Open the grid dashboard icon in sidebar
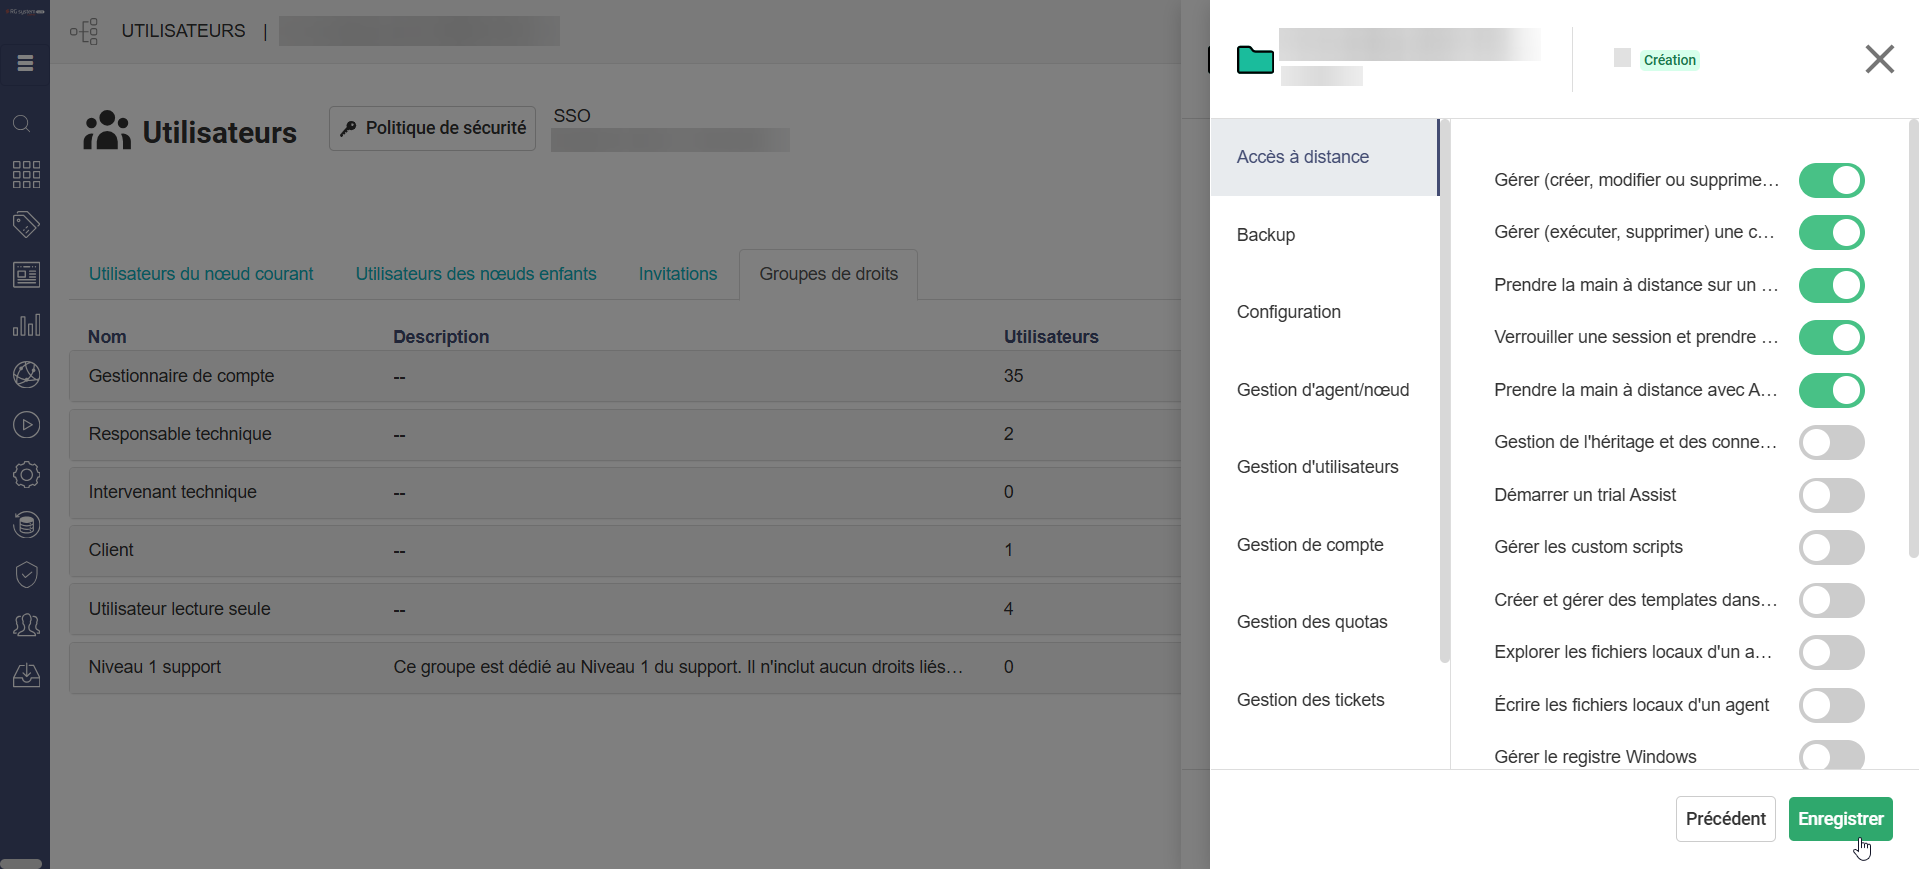The width and height of the screenshot is (1920, 869). (26, 174)
